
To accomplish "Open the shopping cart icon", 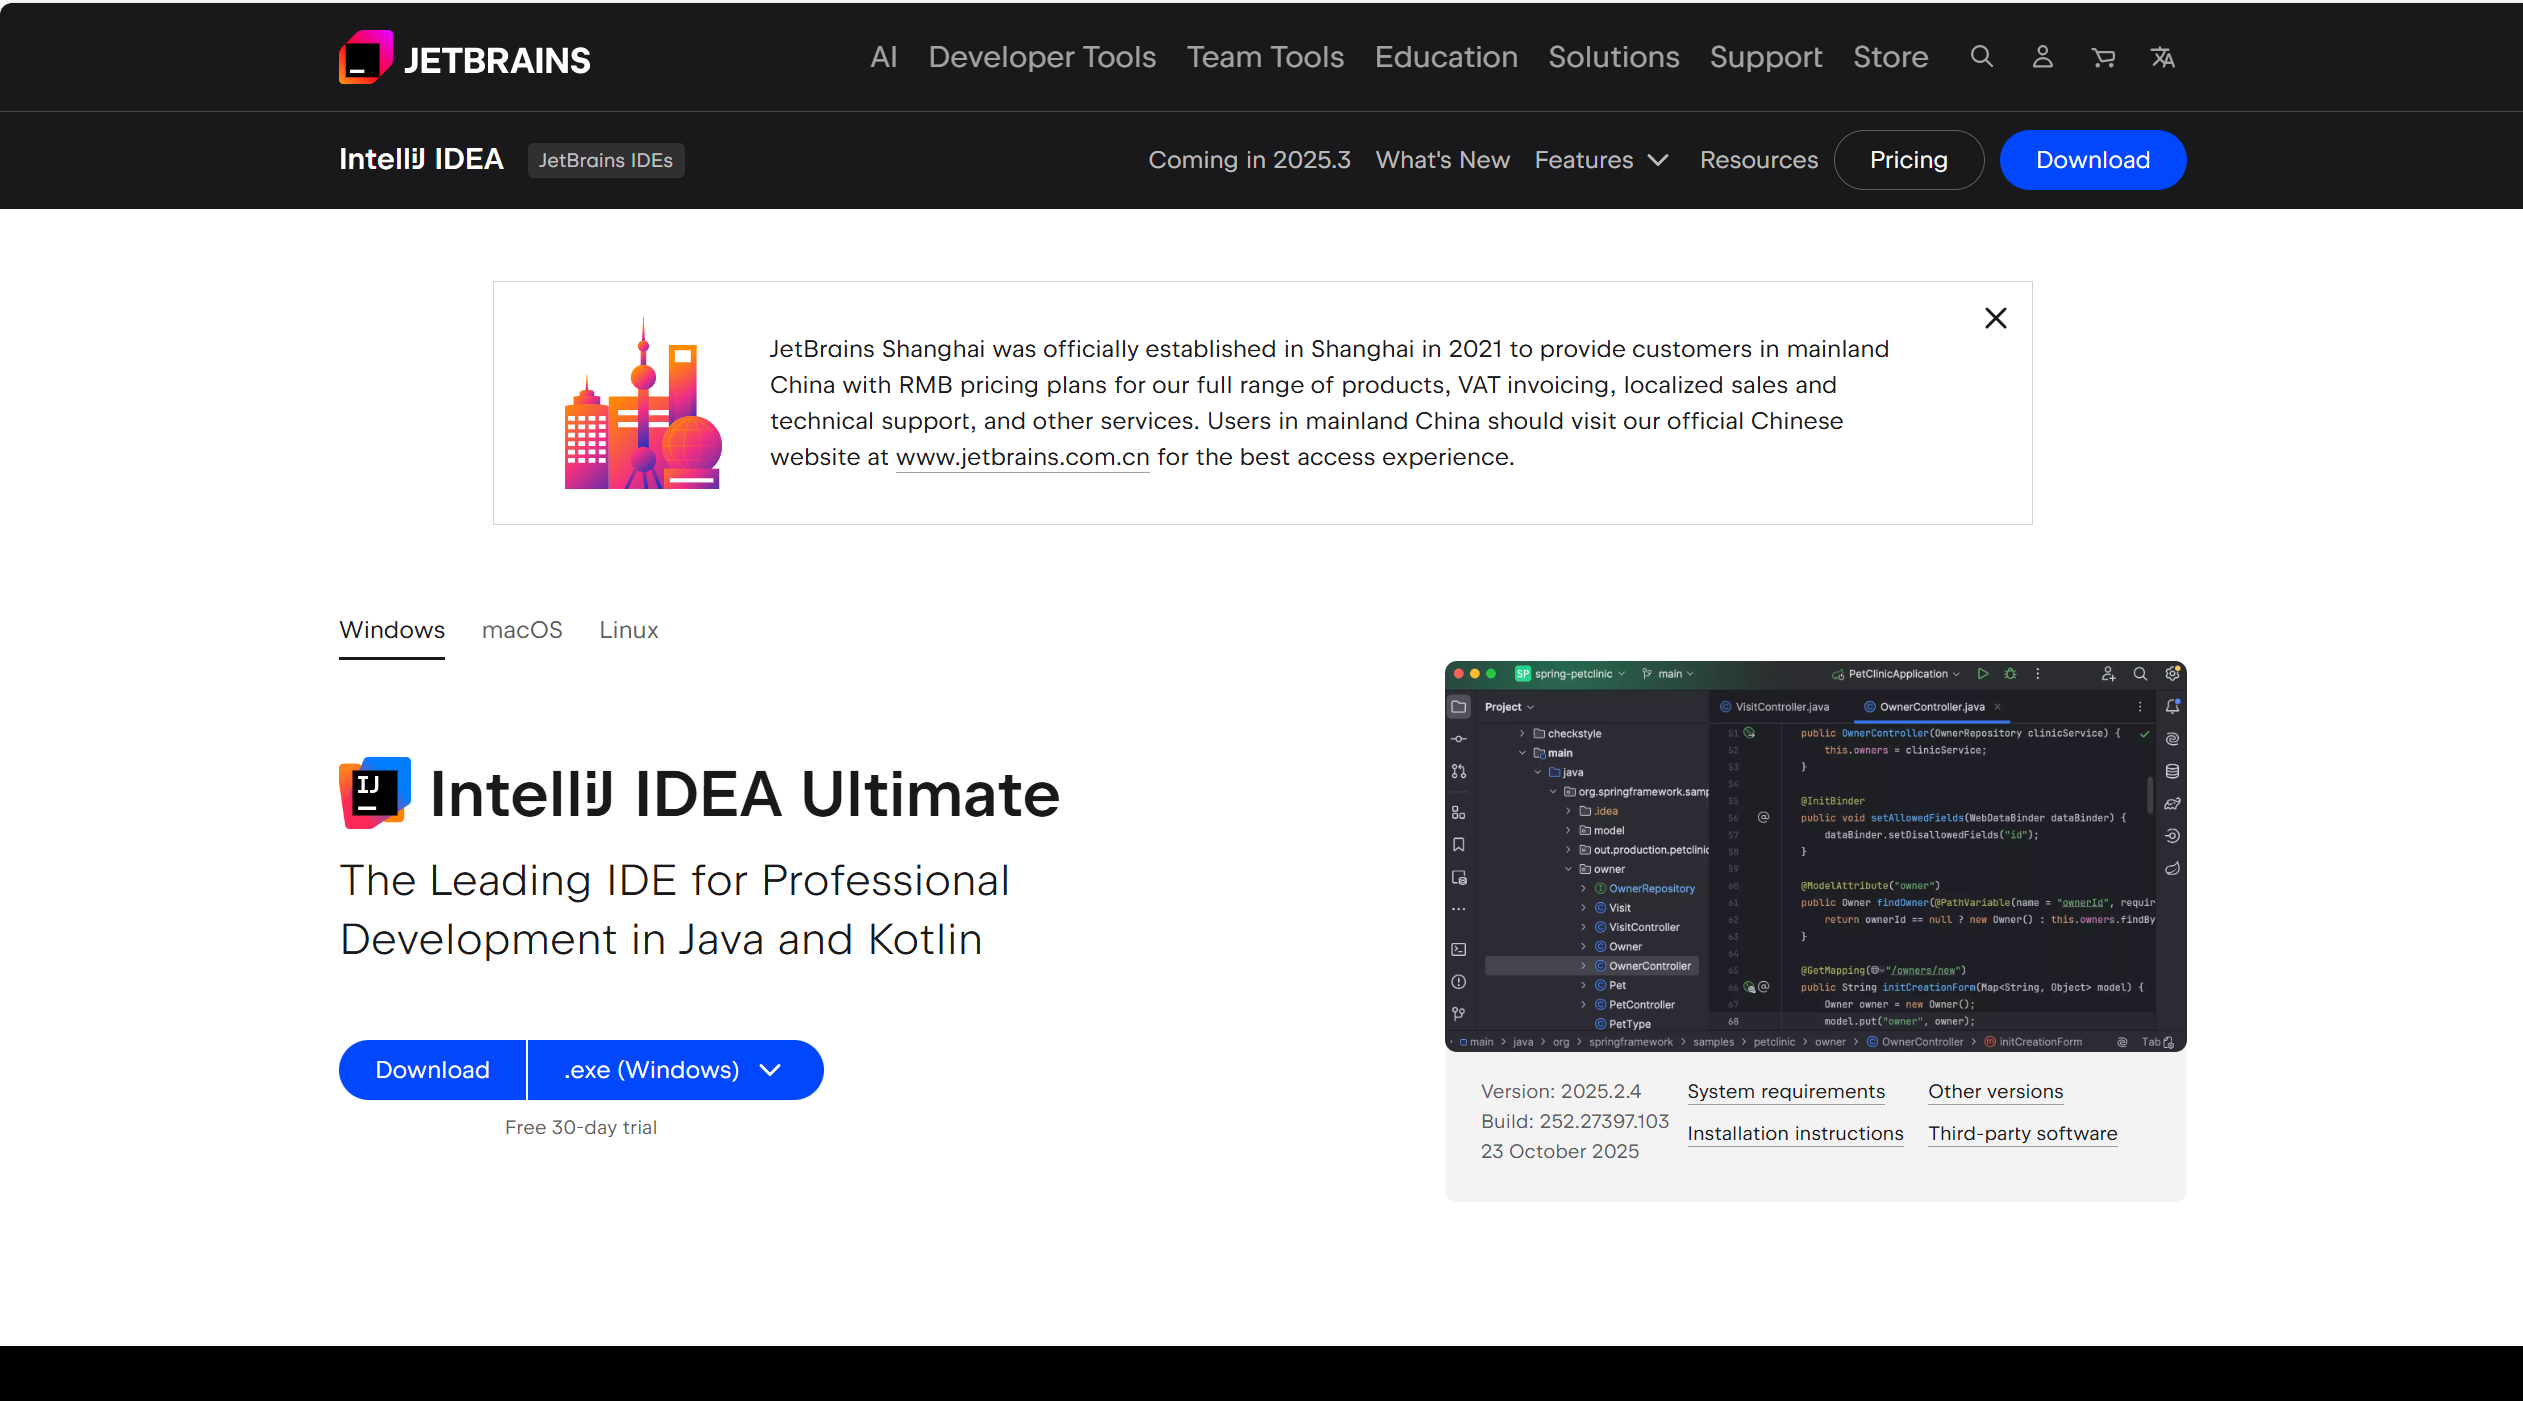I will pos(2103,57).
